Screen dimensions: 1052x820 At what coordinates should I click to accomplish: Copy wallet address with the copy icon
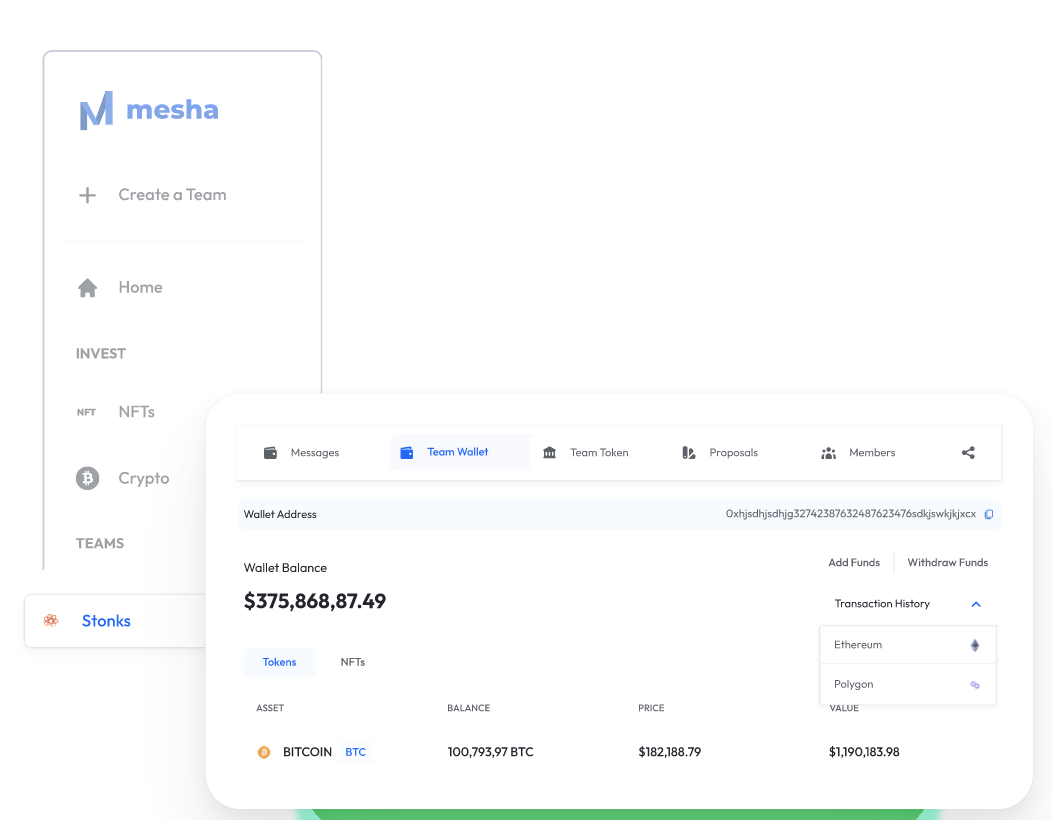989,515
